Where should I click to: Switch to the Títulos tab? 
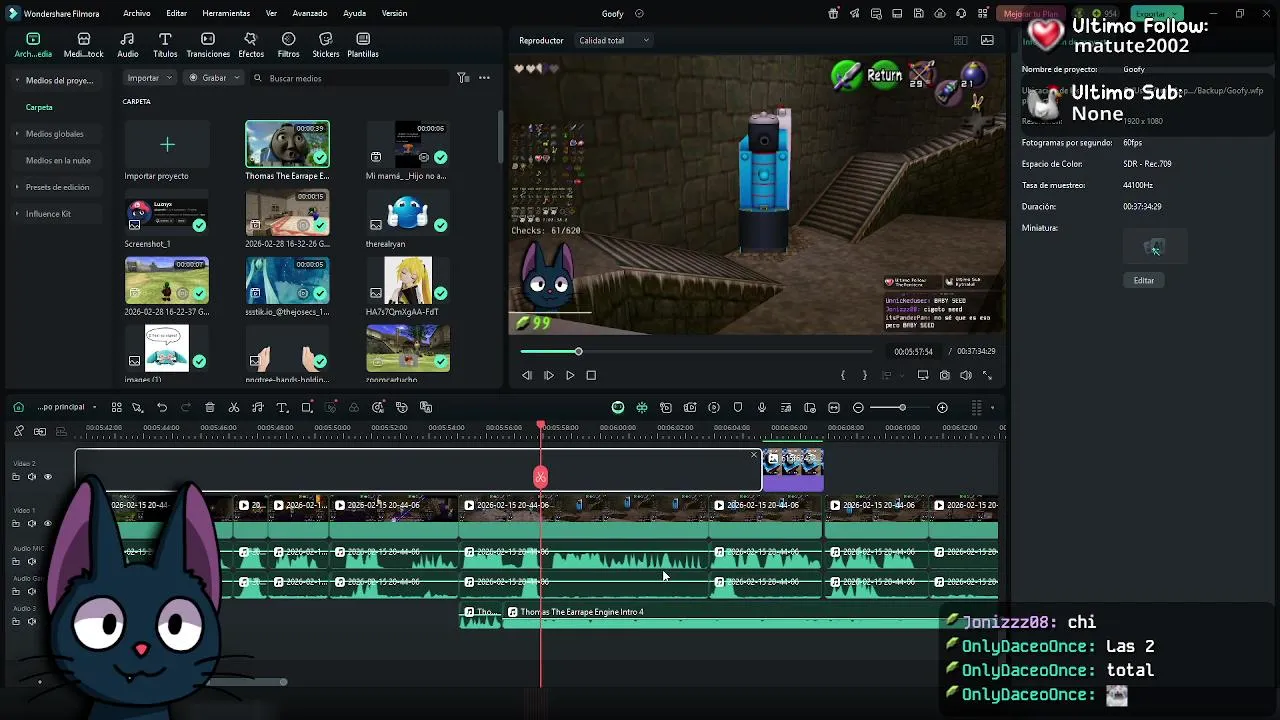coord(165,45)
